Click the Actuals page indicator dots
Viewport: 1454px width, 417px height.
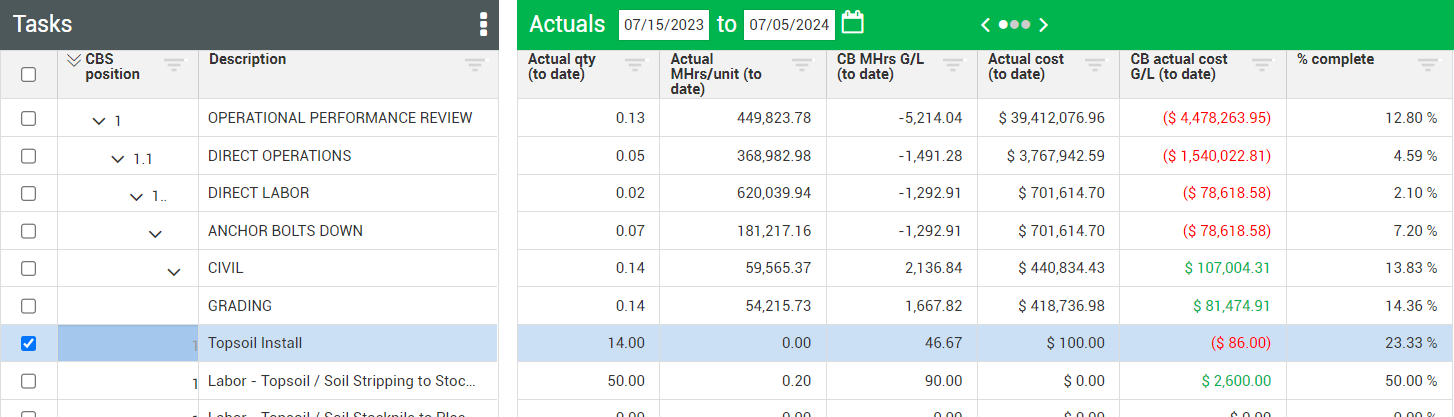(1014, 25)
